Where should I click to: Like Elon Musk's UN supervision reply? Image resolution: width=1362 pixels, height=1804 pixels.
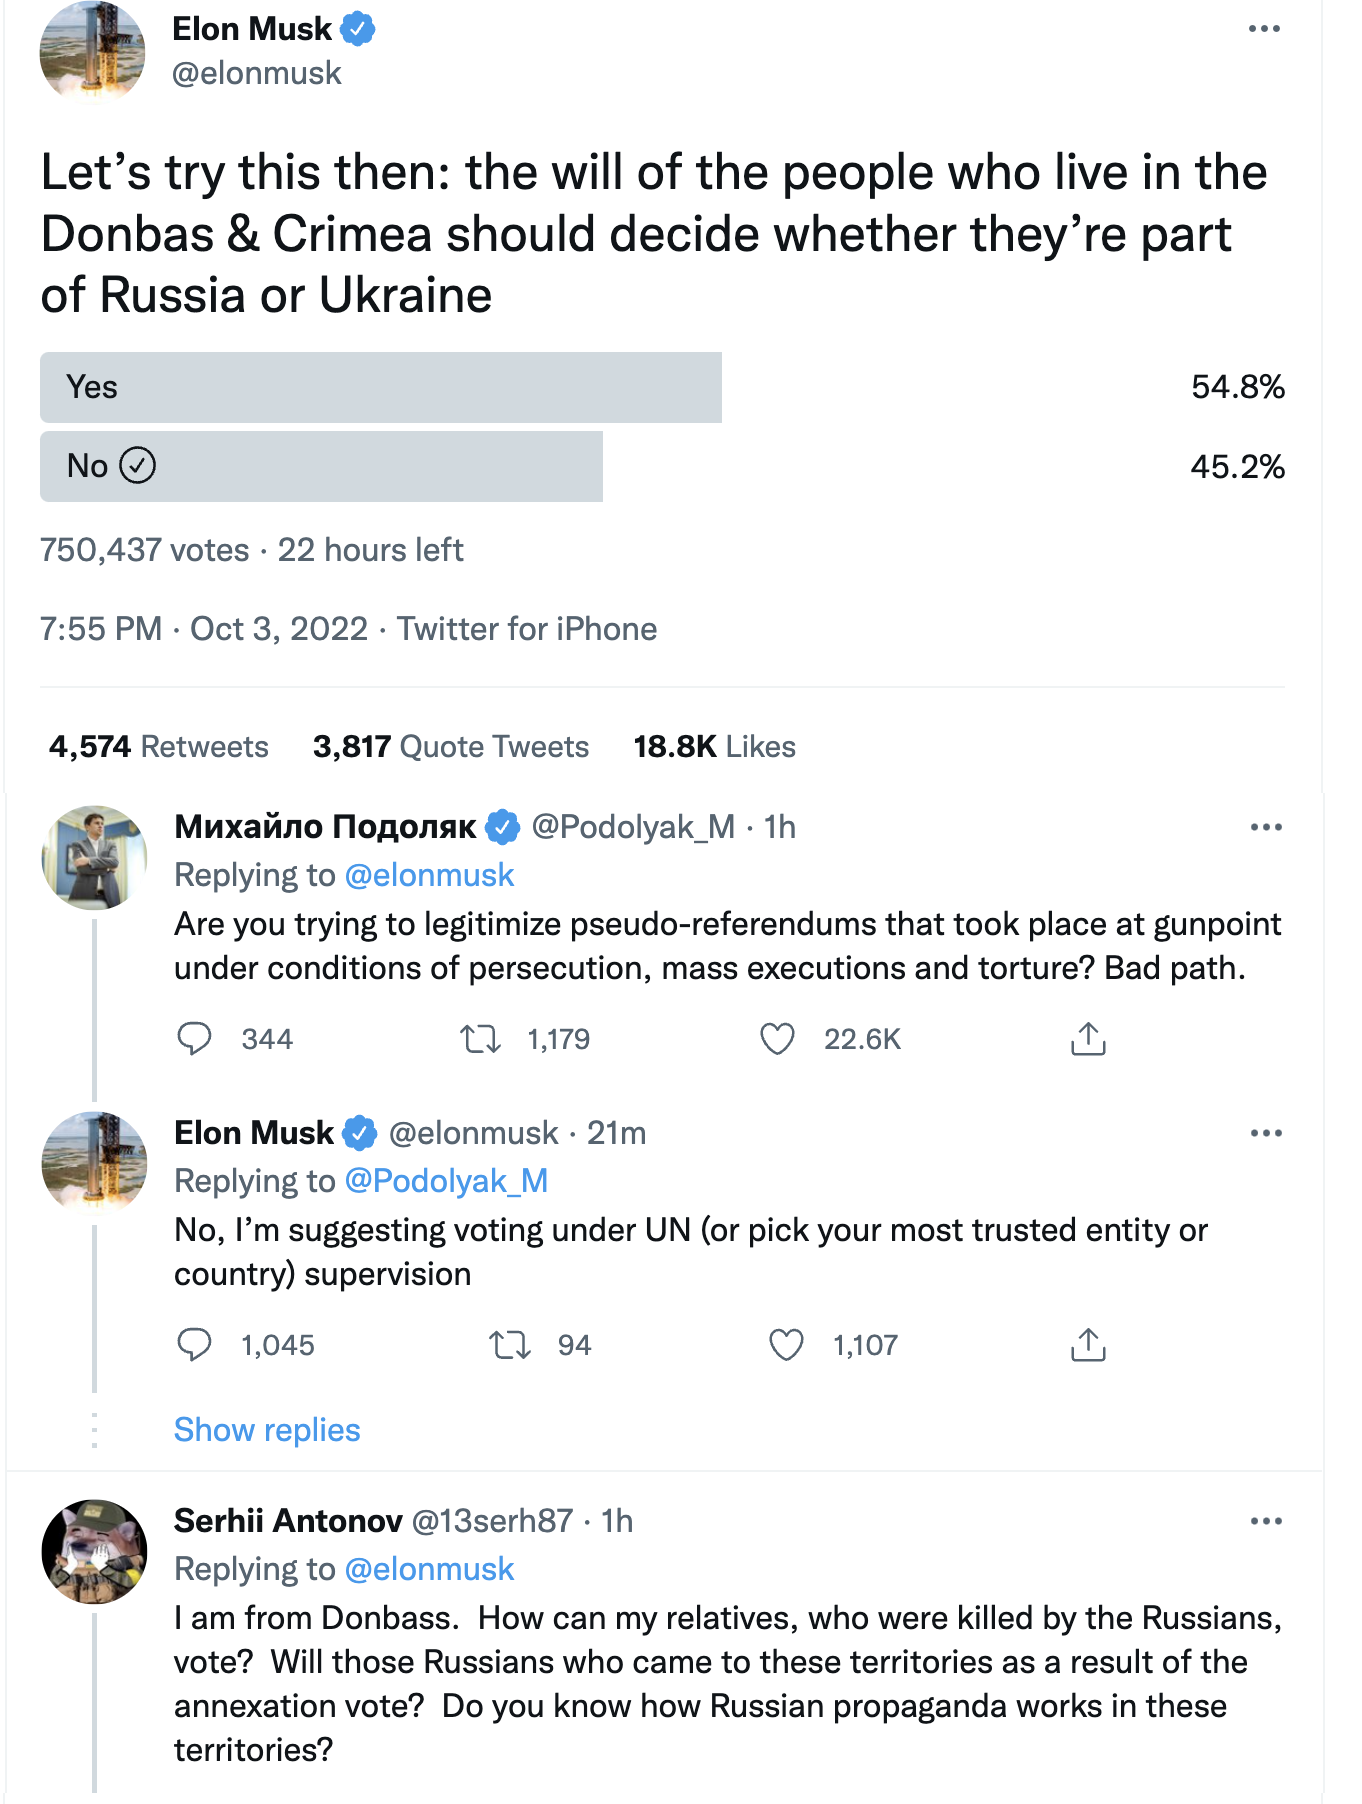(x=786, y=1345)
